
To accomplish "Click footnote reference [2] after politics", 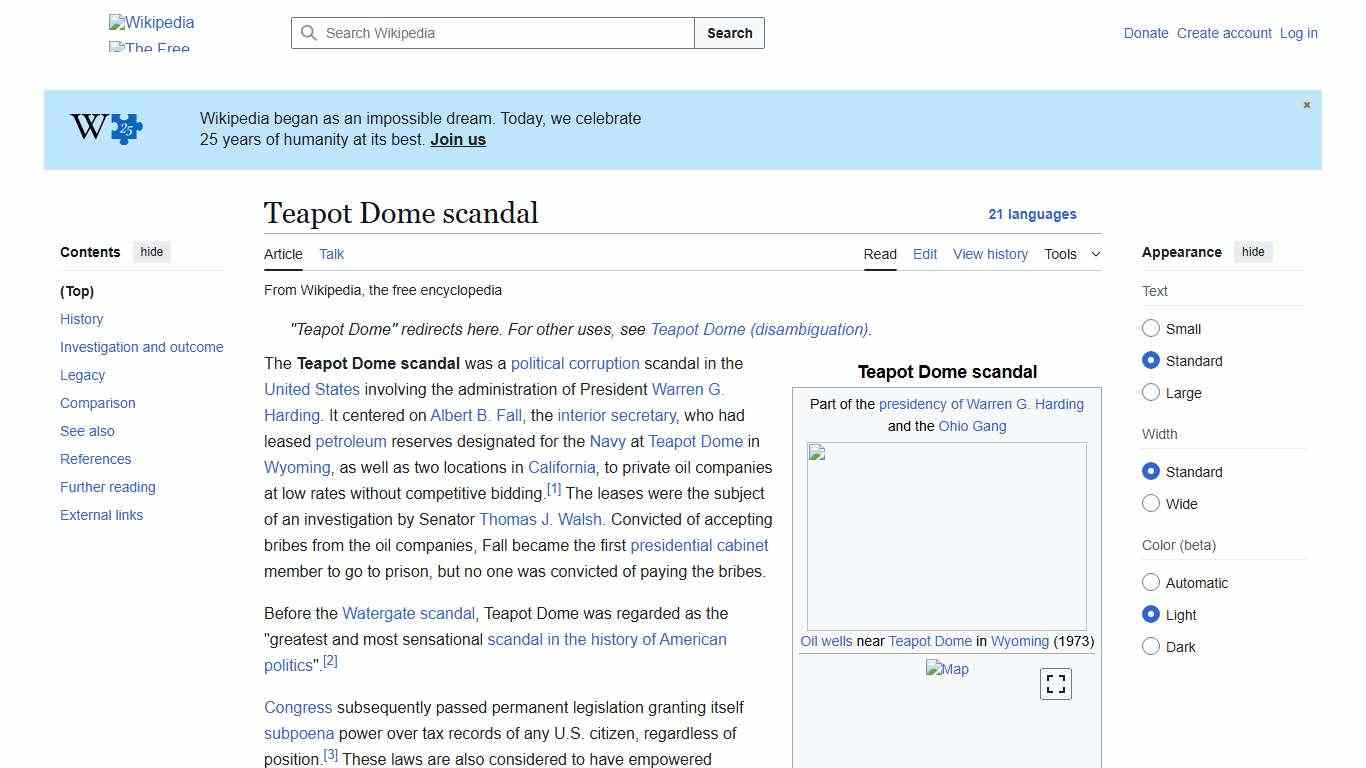I will pos(330,660).
